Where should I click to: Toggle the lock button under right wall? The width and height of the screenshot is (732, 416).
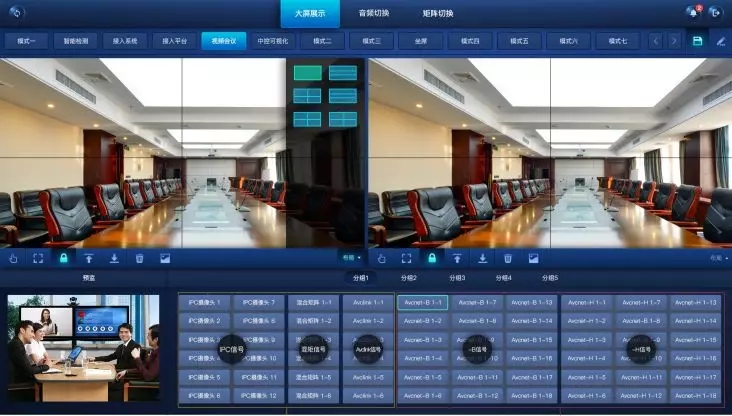coord(432,258)
